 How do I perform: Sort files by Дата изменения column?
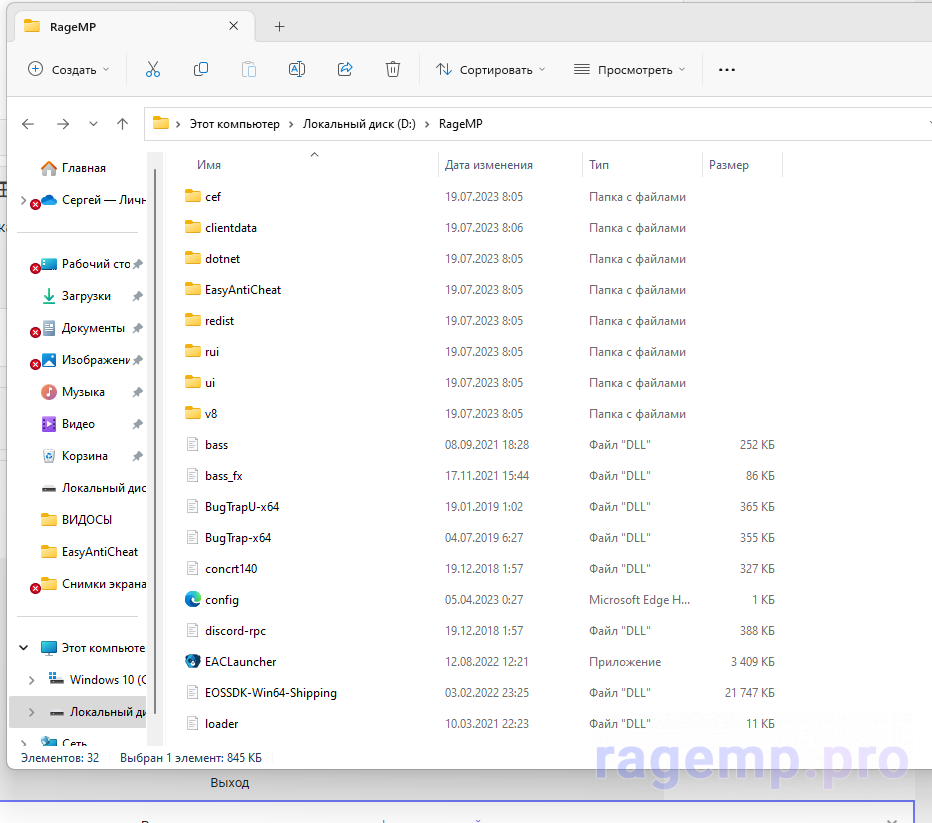pos(489,165)
